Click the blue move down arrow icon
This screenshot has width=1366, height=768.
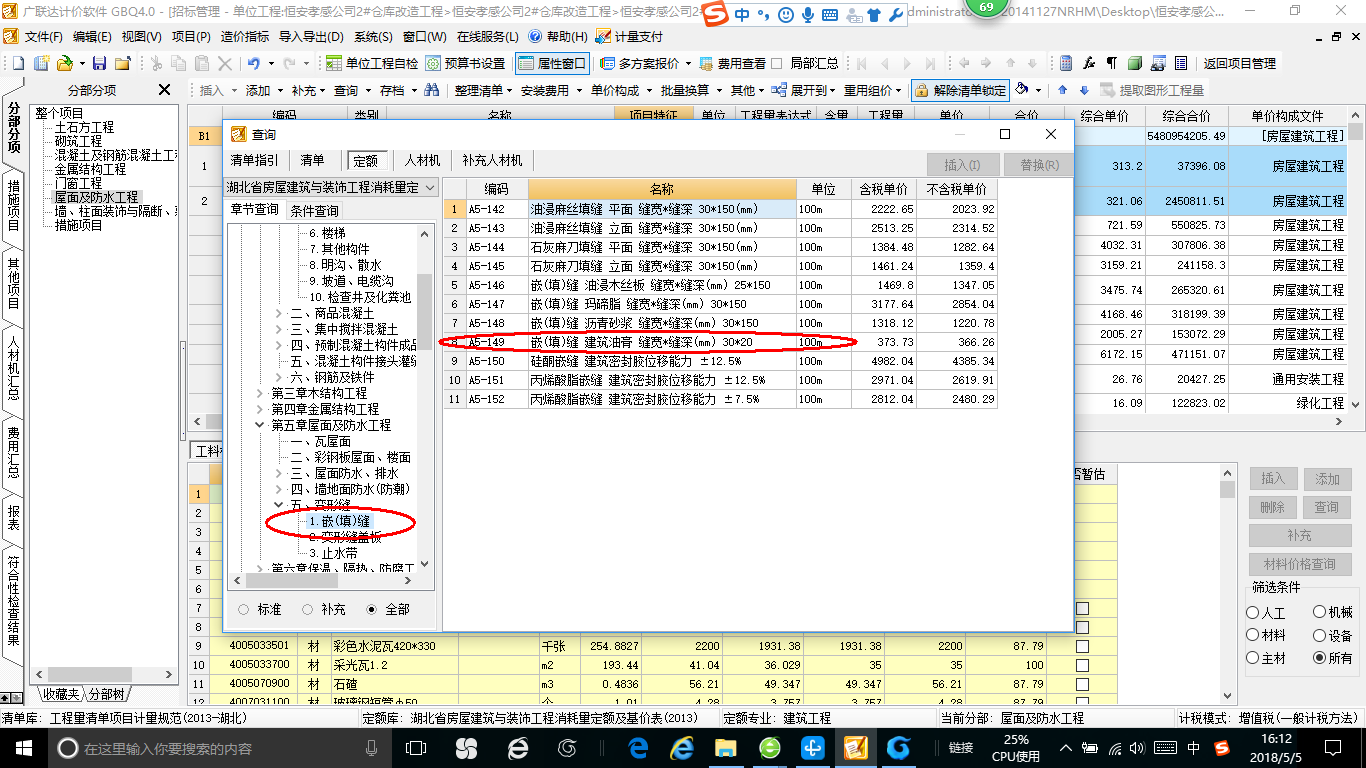coord(1083,90)
